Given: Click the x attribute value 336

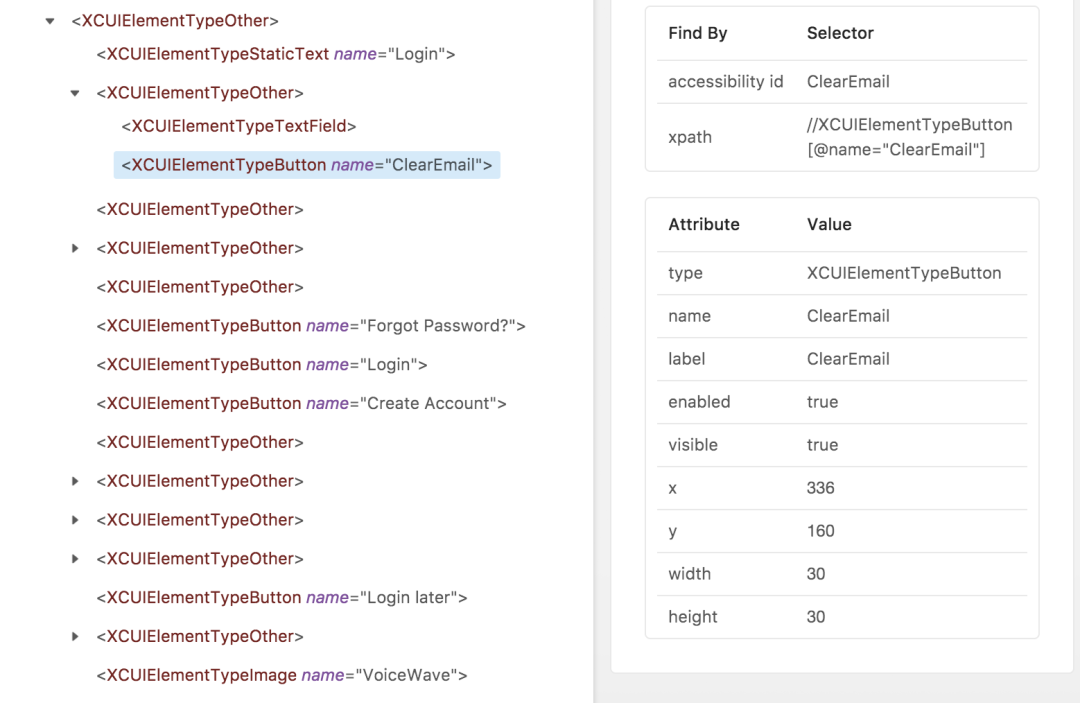Looking at the screenshot, I should (820, 488).
